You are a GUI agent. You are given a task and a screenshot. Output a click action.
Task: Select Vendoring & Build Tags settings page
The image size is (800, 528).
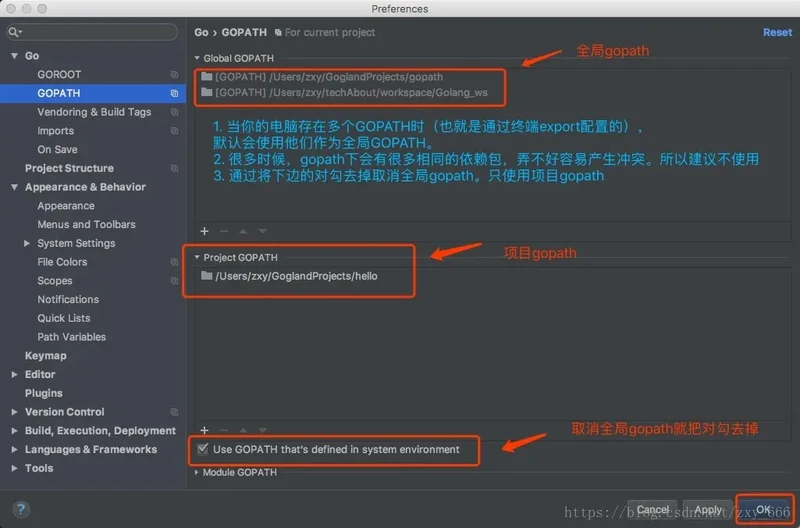[94, 112]
